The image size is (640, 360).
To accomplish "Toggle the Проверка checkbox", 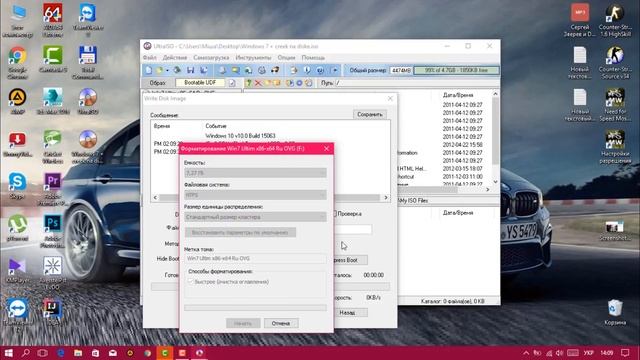I will pos(335,213).
